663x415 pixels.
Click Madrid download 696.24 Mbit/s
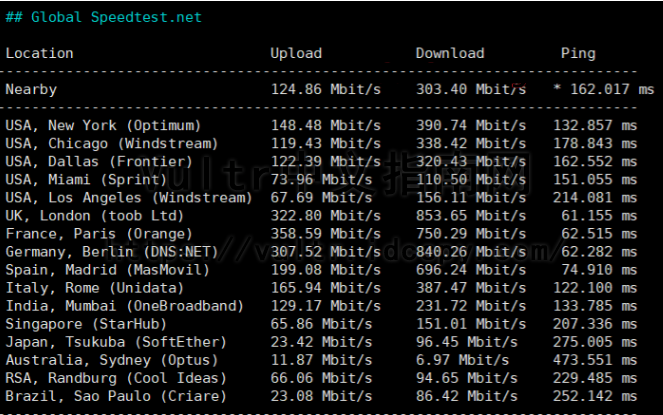(471, 270)
